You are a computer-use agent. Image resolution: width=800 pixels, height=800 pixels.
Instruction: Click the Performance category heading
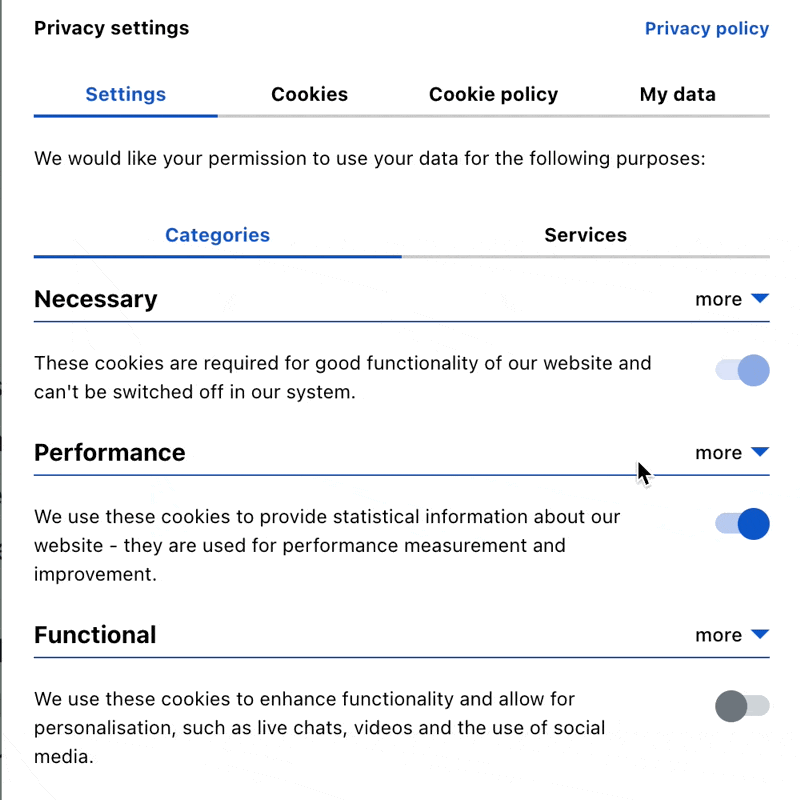(110, 453)
